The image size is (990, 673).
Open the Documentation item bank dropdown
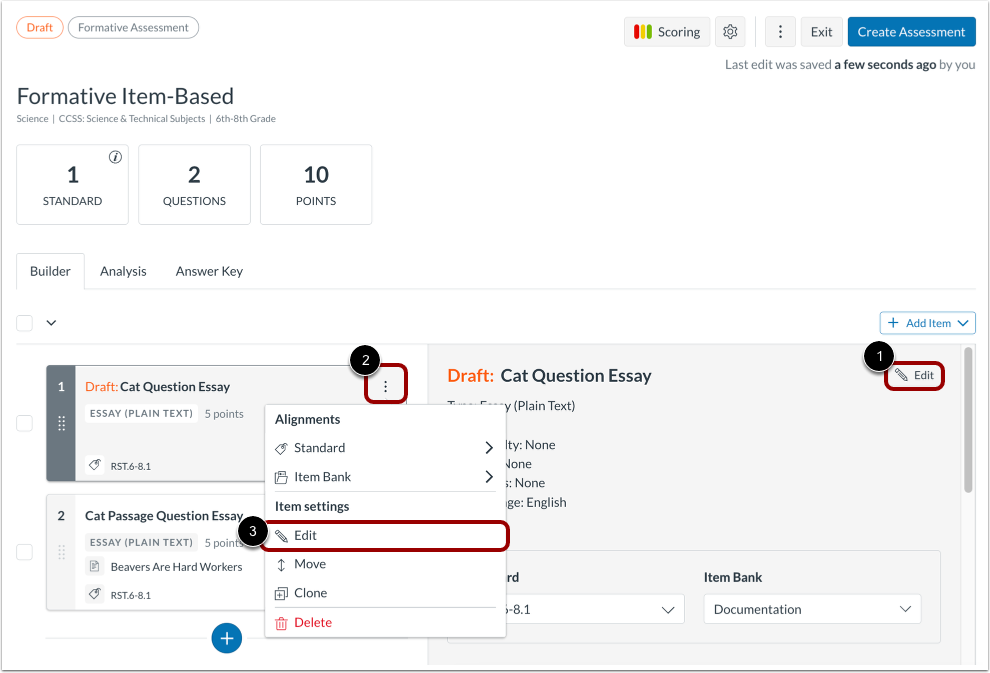coord(812,609)
